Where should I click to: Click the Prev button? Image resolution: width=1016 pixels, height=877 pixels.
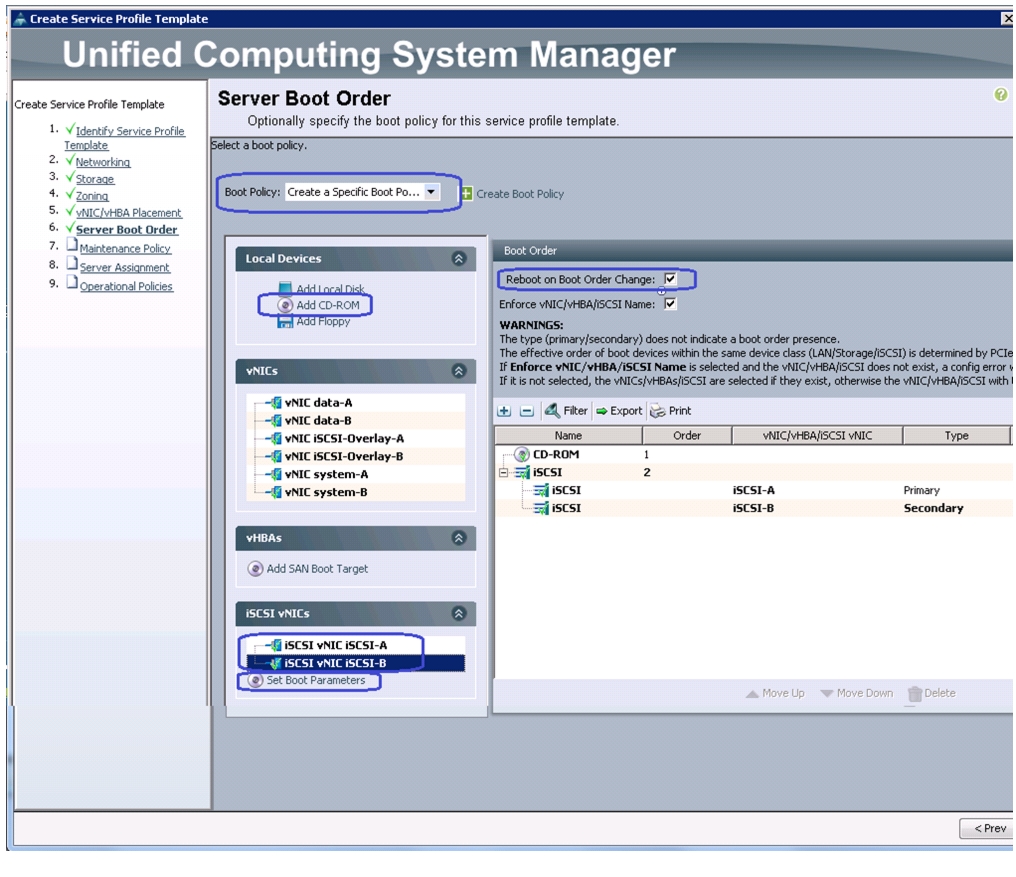989,828
